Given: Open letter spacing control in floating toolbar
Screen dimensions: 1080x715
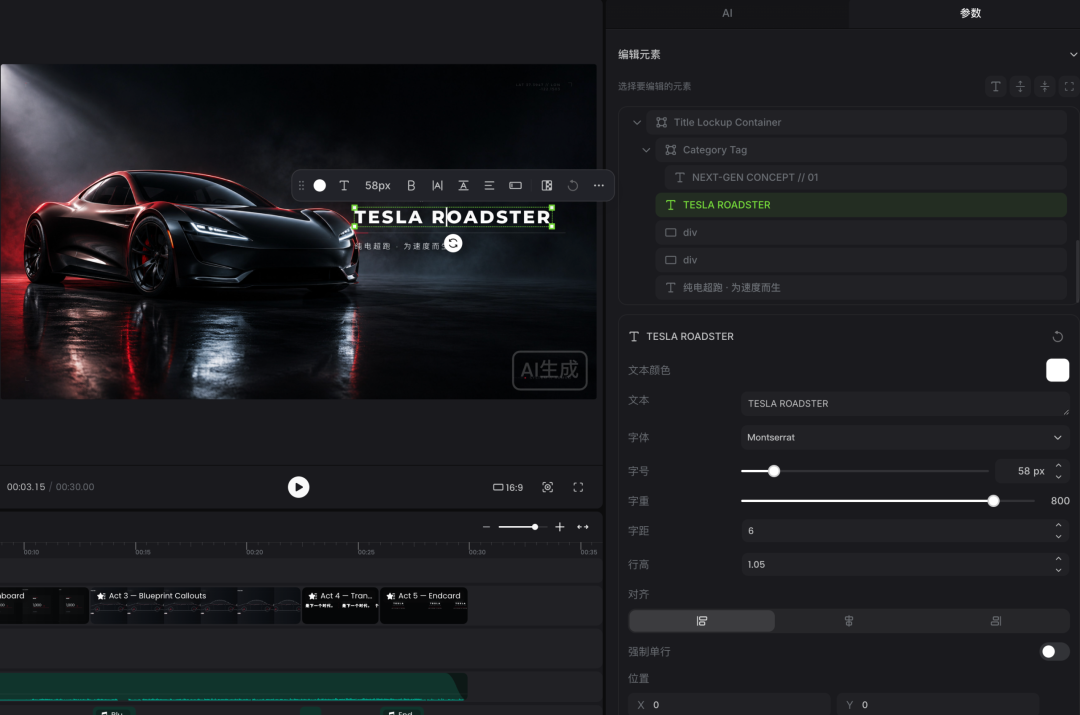Looking at the screenshot, I should click(x=437, y=185).
